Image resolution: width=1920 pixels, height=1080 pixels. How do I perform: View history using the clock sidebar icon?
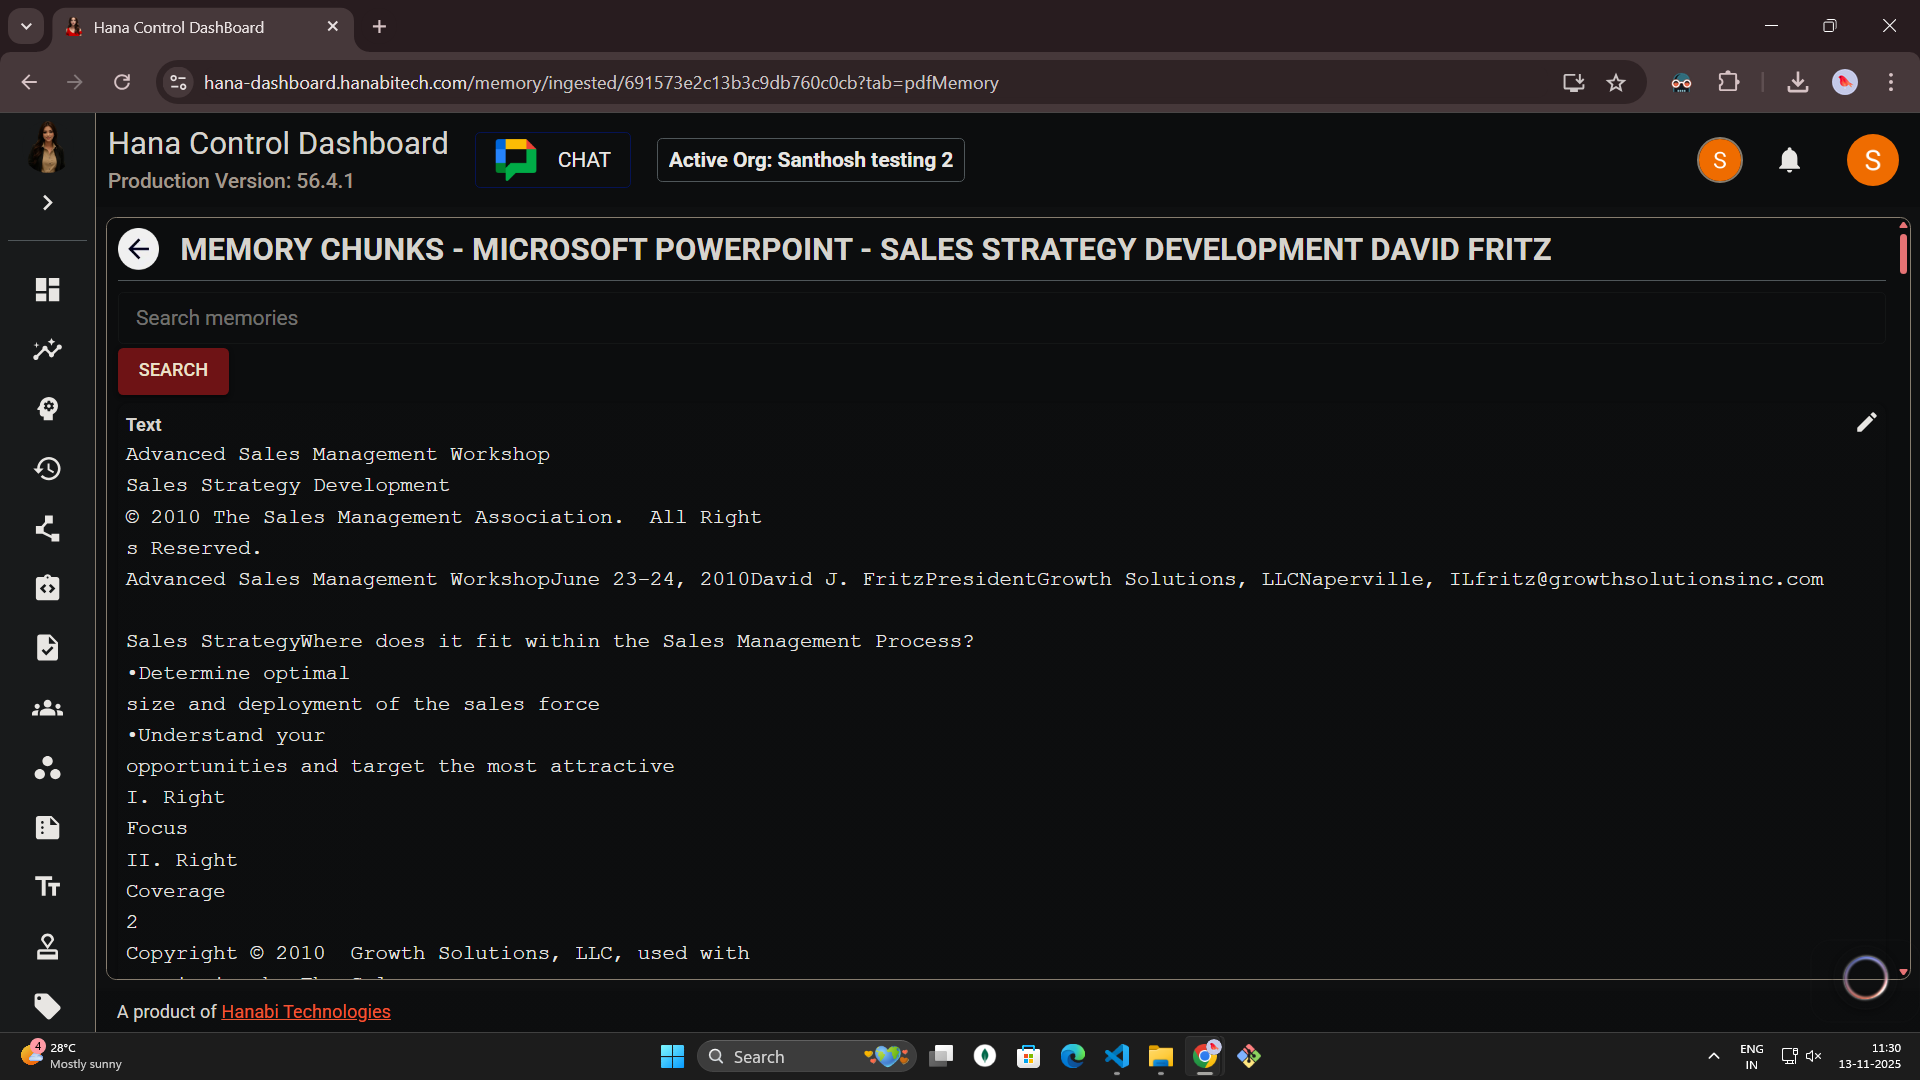point(47,468)
